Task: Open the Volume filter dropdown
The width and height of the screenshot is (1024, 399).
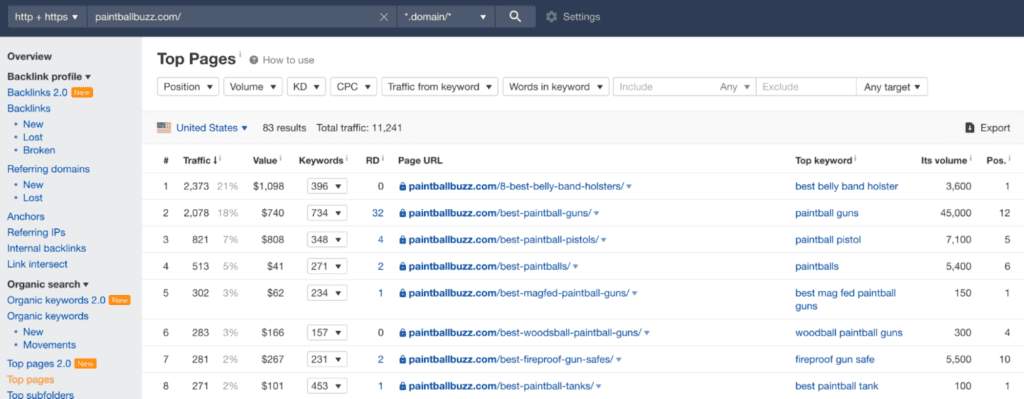Action: 253,87
